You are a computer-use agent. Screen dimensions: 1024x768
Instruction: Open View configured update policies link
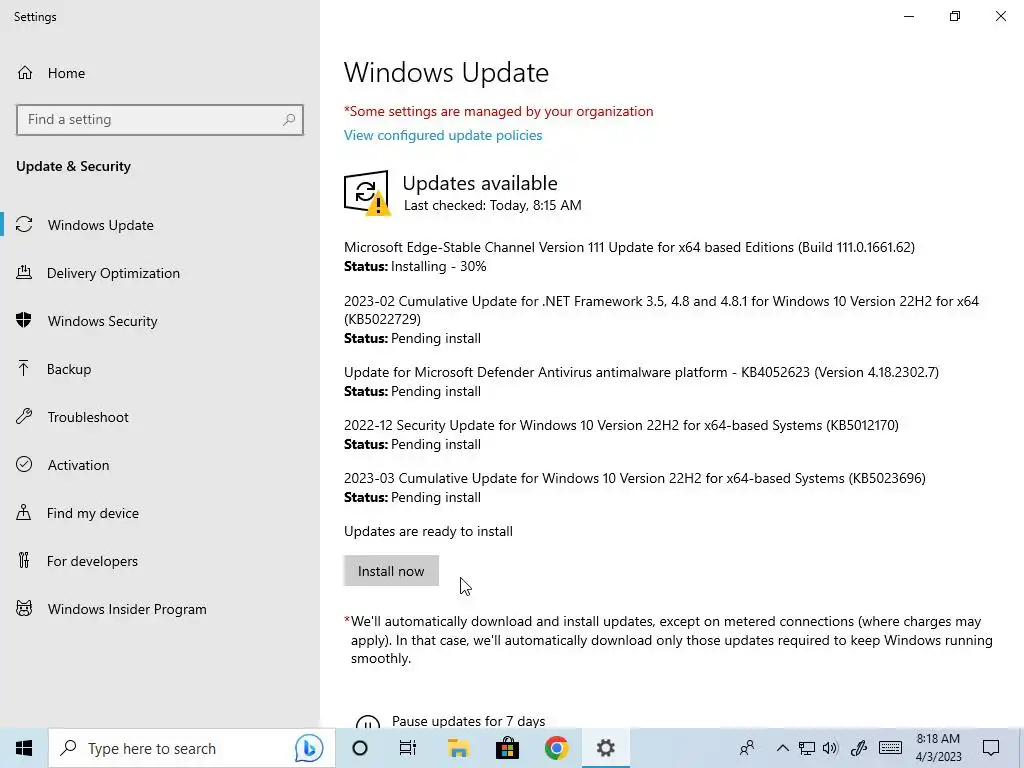(443, 135)
